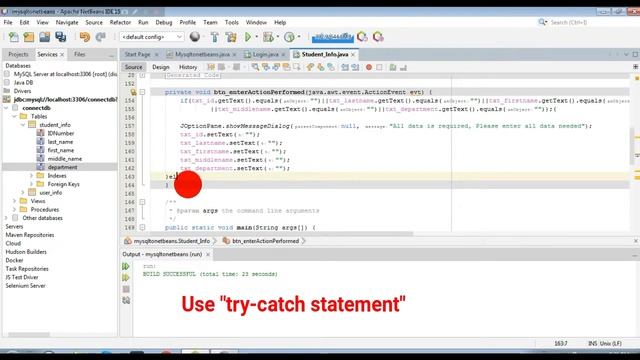
Task: Click the memory usage bar in toolbar
Action: pyautogui.click(x=333, y=37)
